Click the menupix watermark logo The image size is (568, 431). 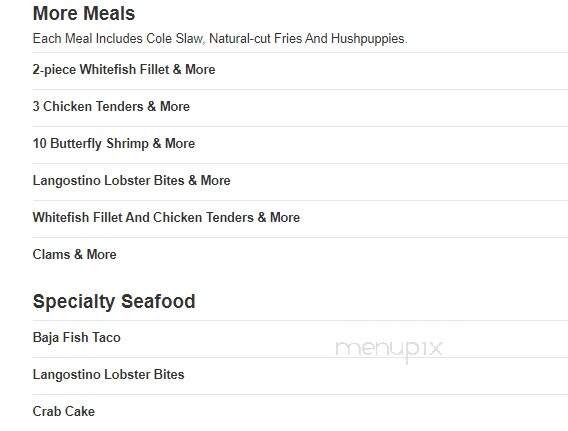pyautogui.click(x=389, y=349)
